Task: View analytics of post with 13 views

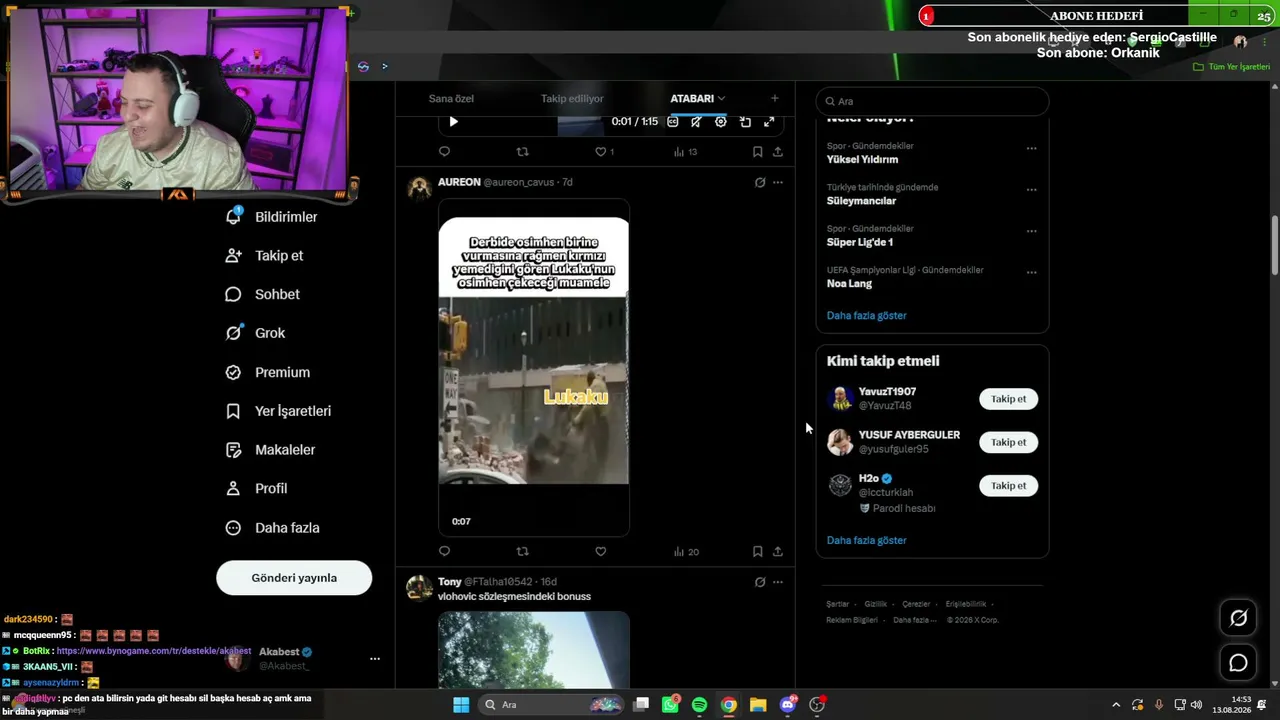Action: pyautogui.click(x=685, y=152)
